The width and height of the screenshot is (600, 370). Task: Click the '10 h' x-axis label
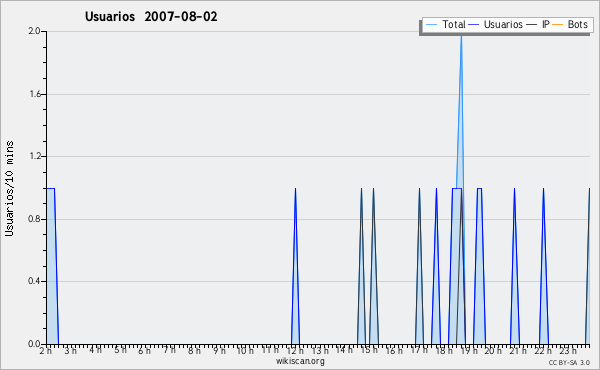[x=245, y=350]
